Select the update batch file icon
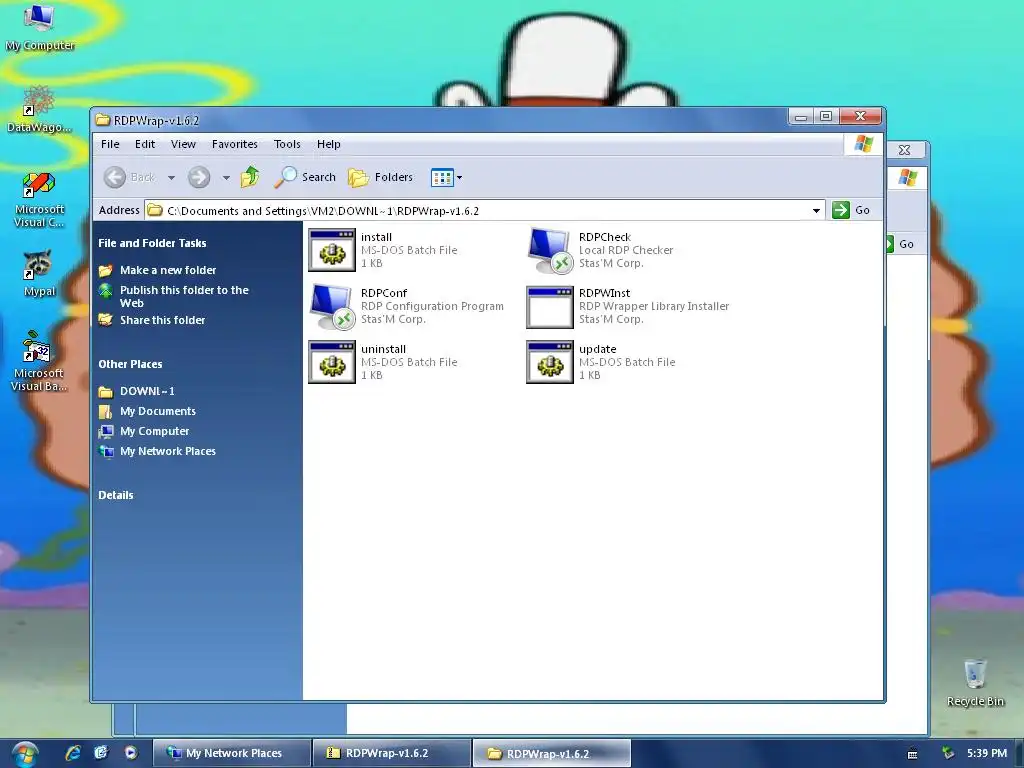 (550, 362)
